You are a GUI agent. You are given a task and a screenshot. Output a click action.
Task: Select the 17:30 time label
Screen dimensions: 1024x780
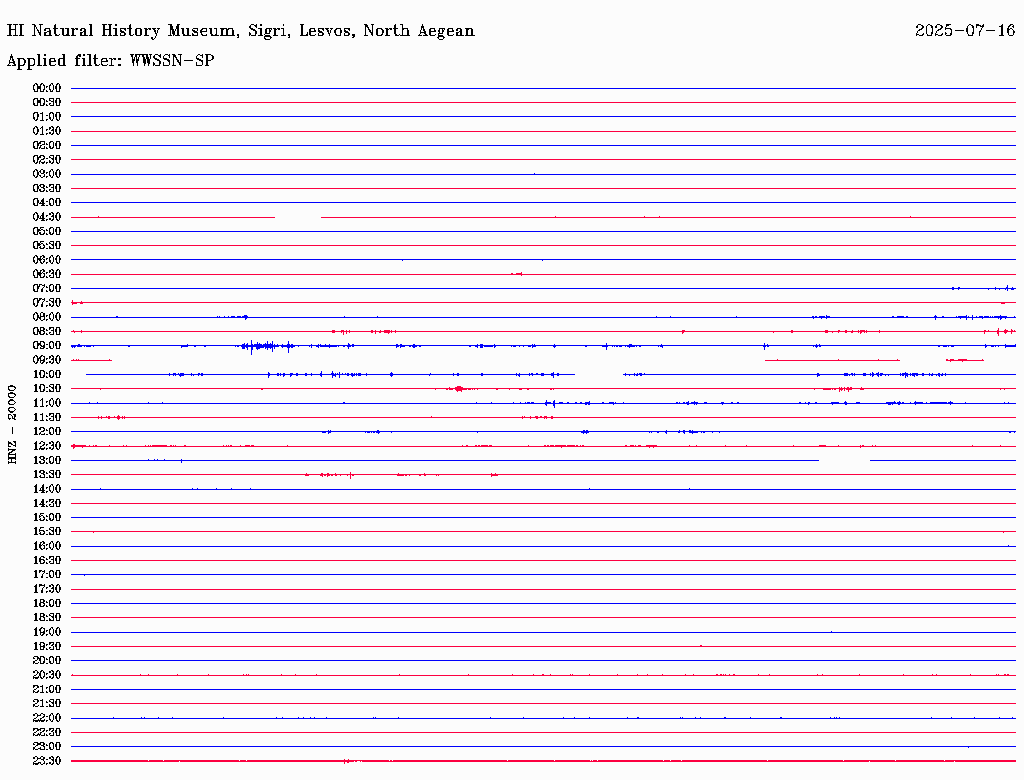(x=47, y=589)
